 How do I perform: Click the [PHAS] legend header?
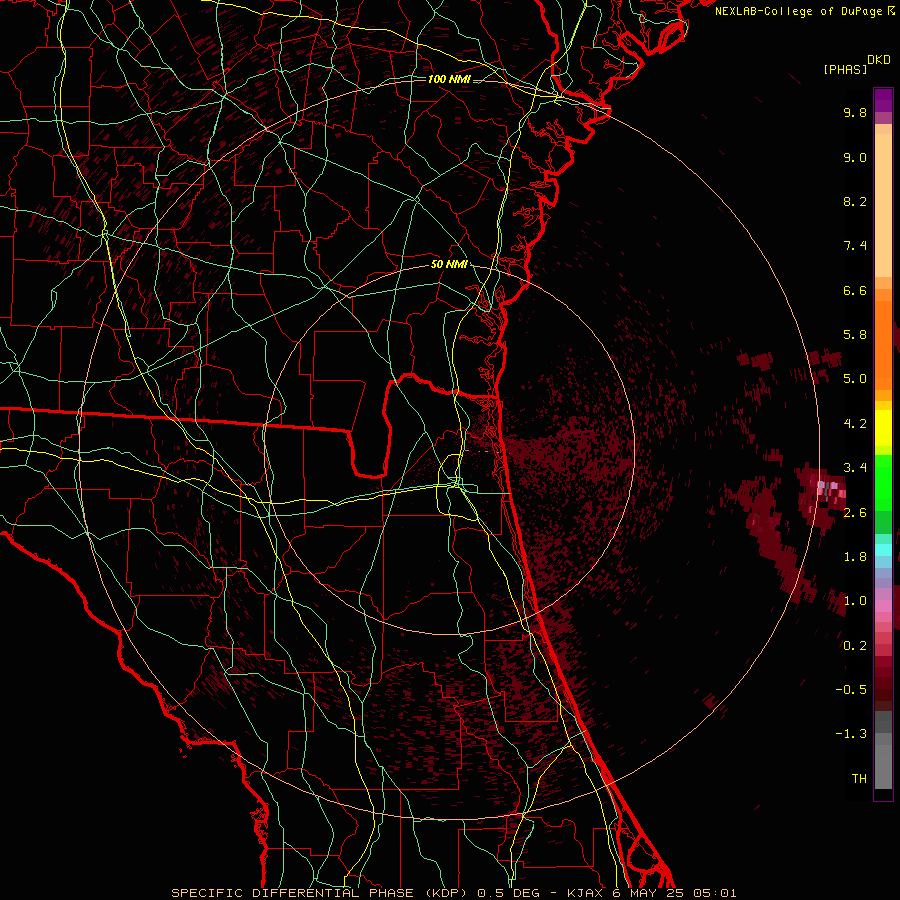845,70
